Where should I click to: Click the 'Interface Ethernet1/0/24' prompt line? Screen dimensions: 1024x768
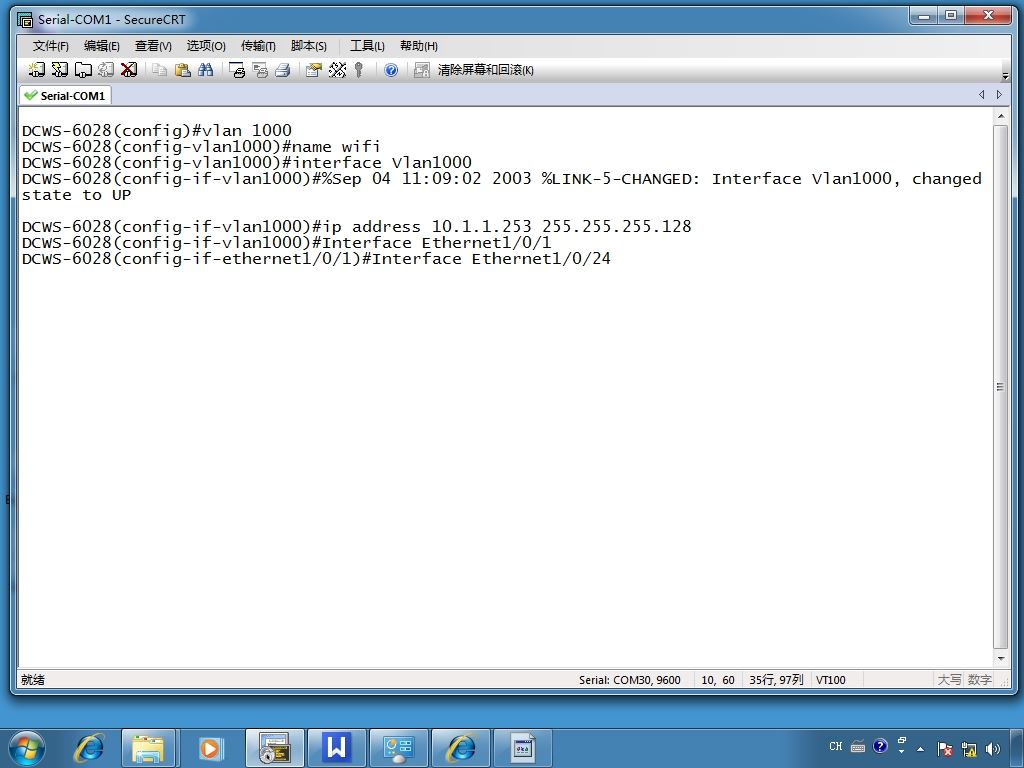point(316,259)
